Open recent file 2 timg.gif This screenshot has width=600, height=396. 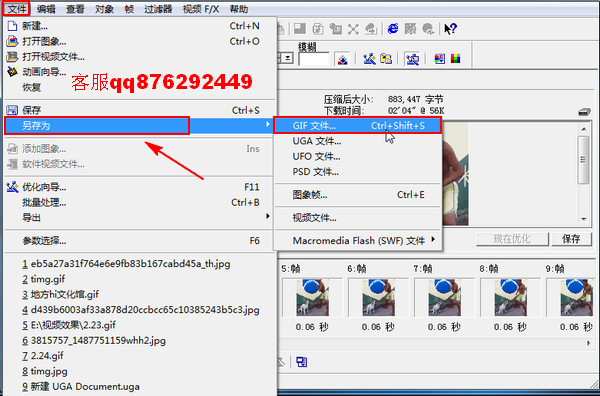(x=139, y=279)
